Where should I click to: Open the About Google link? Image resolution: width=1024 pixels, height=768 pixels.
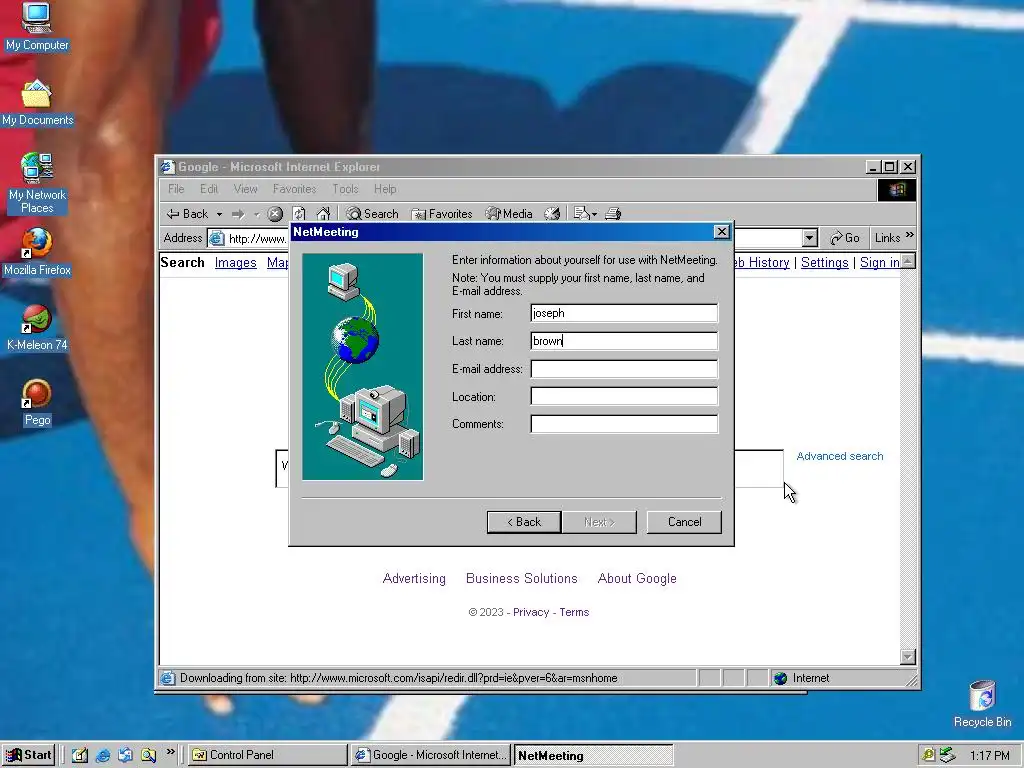[x=637, y=579]
